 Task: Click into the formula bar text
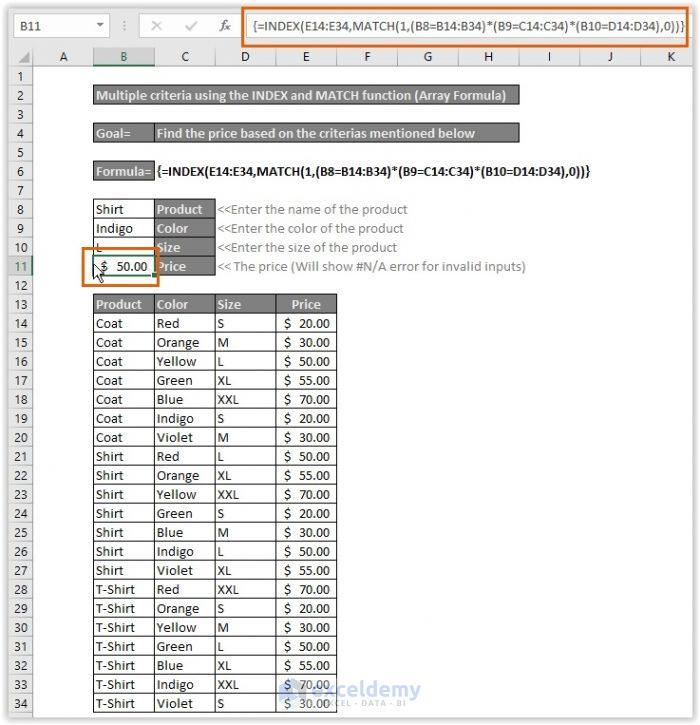pos(466,26)
